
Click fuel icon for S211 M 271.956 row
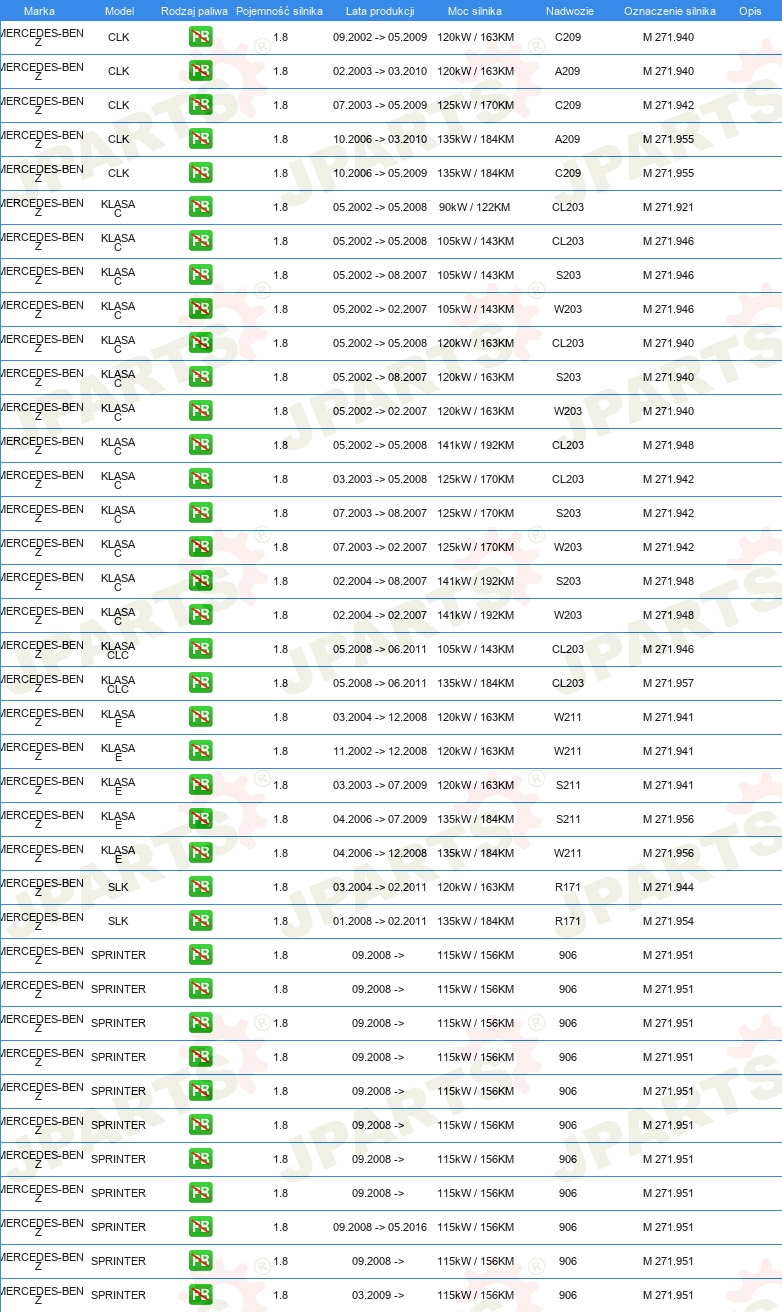[200, 820]
